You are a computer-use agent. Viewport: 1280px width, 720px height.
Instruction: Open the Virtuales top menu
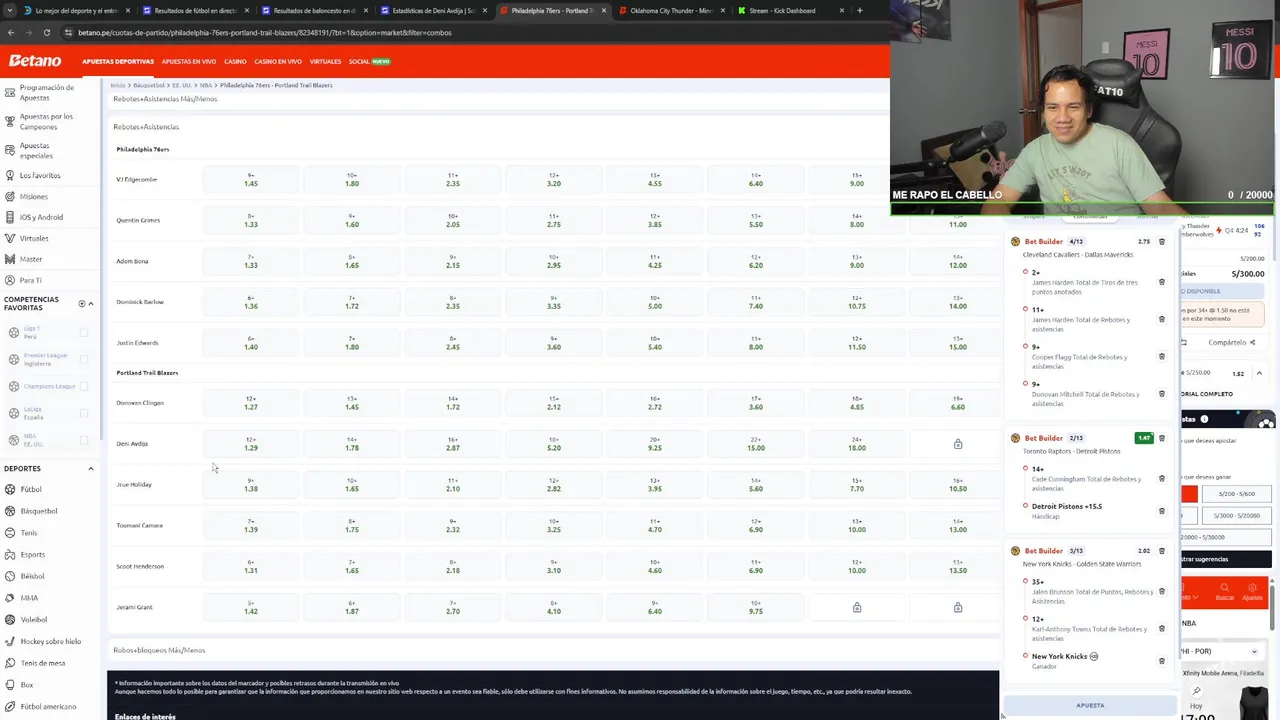[x=325, y=61]
